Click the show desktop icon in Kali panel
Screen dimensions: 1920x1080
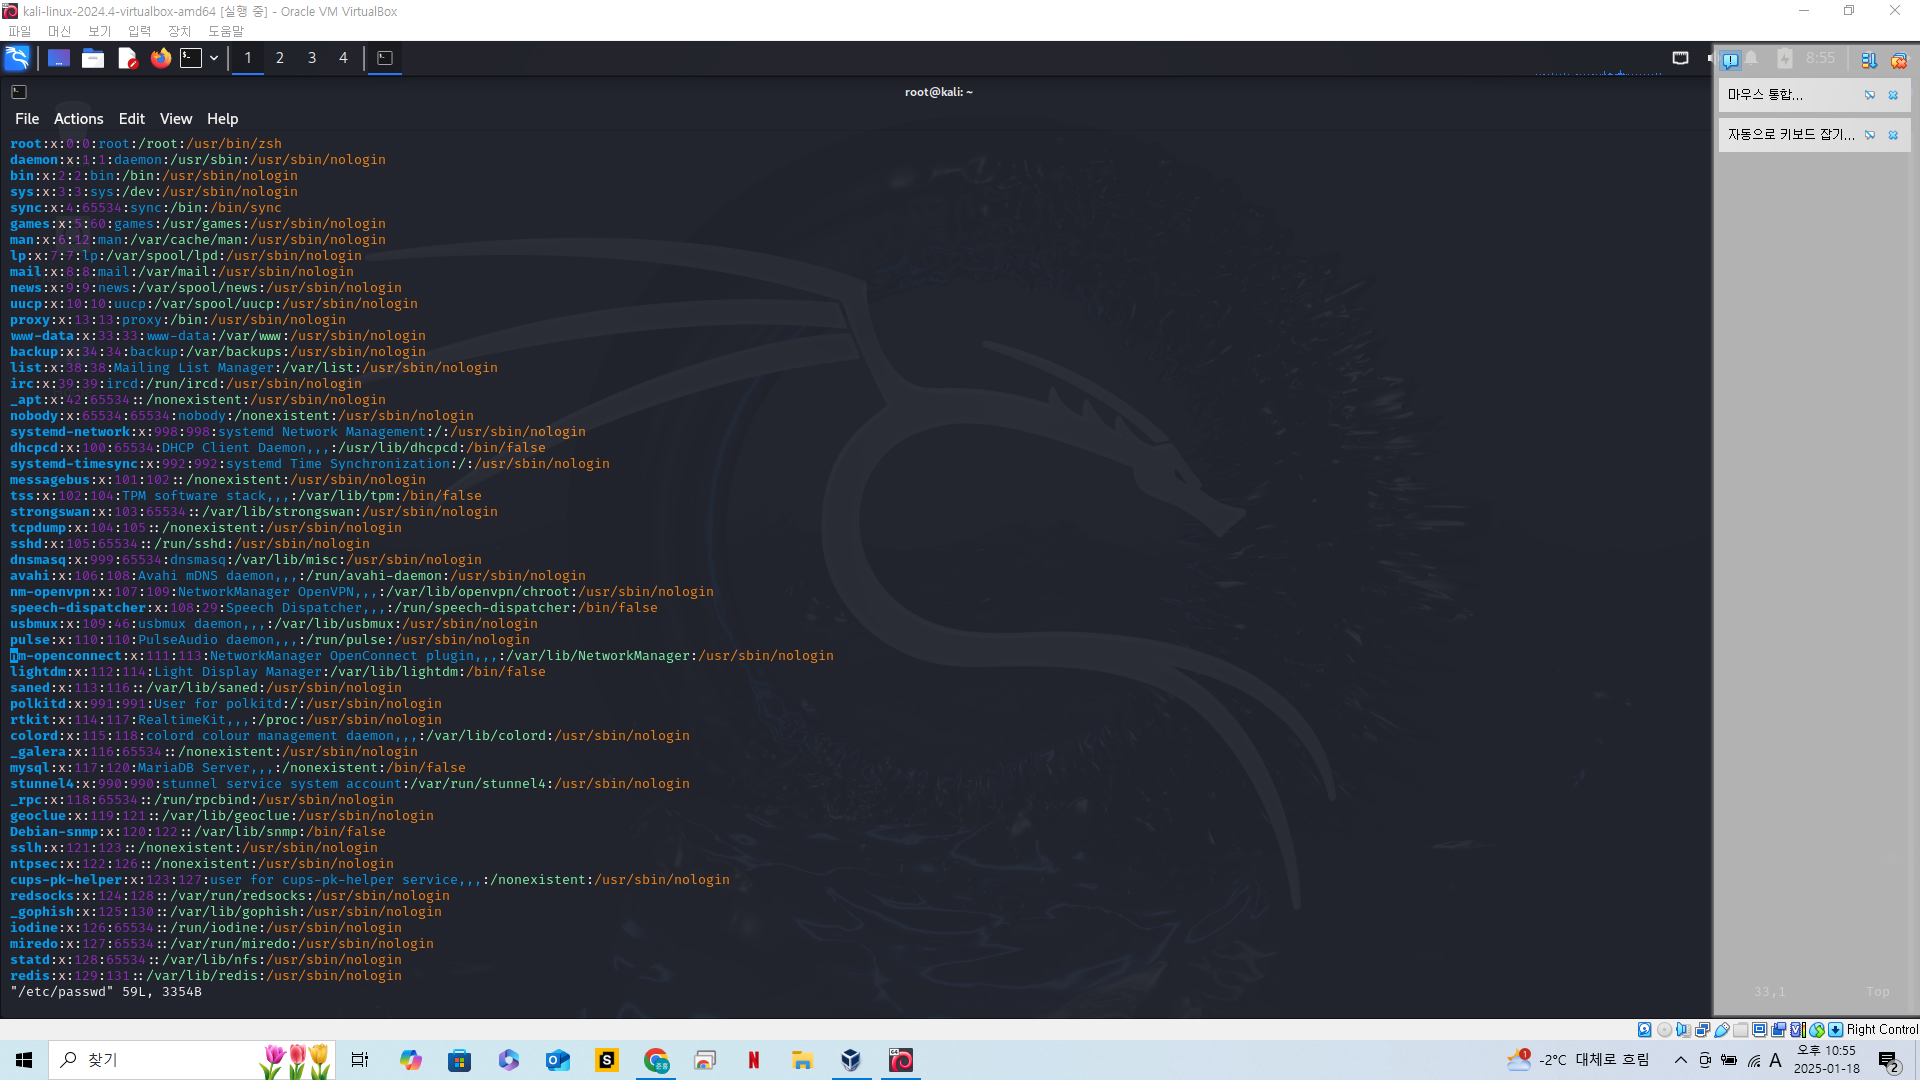59,58
